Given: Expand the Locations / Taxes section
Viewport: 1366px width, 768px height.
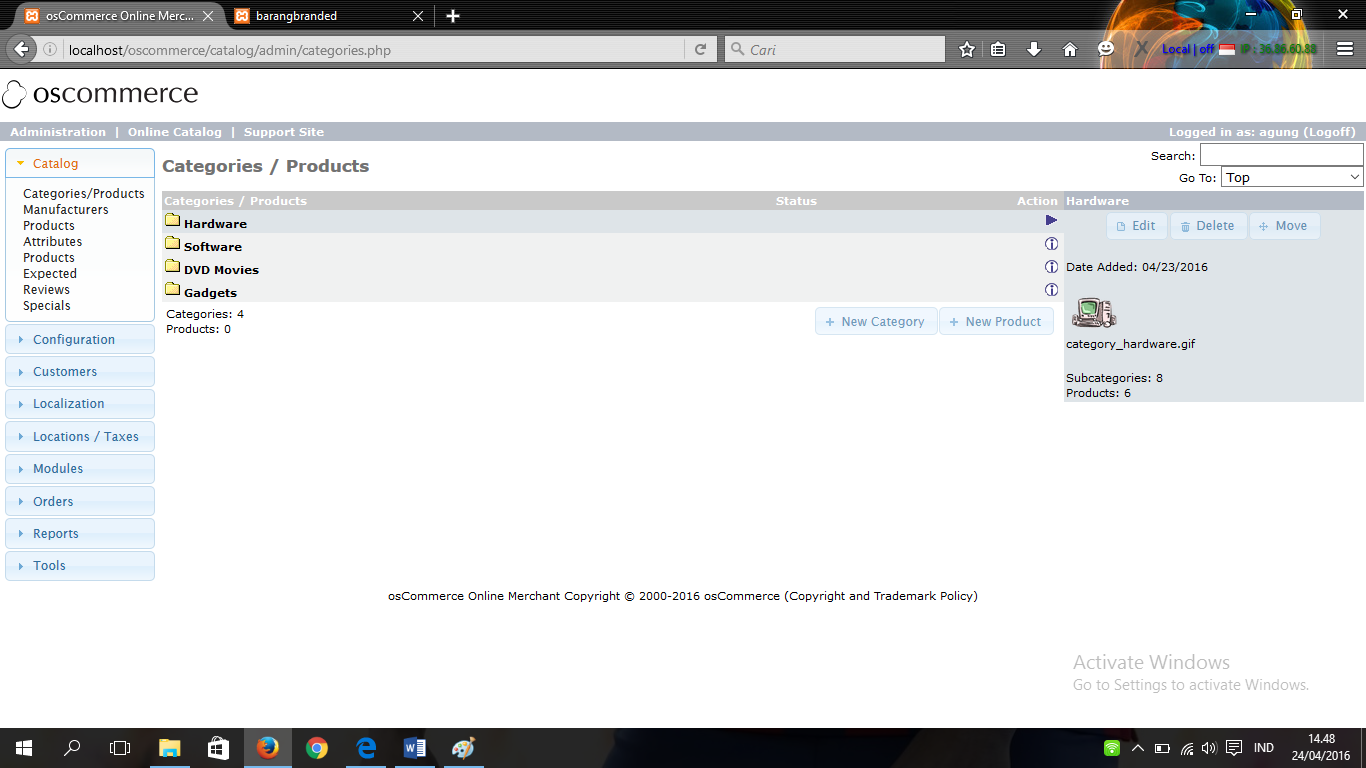Looking at the screenshot, I should [x=80, y=437].
